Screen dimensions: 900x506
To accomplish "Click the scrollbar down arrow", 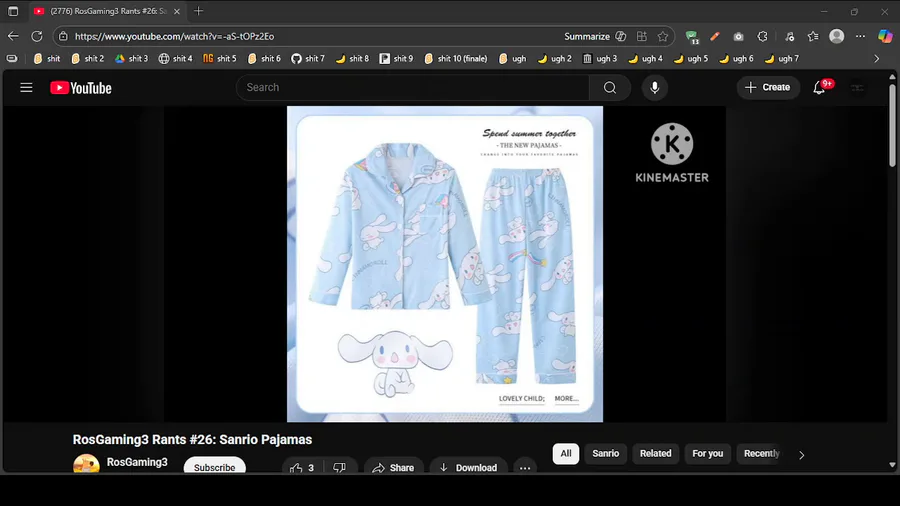I will (x=892, y=465).
